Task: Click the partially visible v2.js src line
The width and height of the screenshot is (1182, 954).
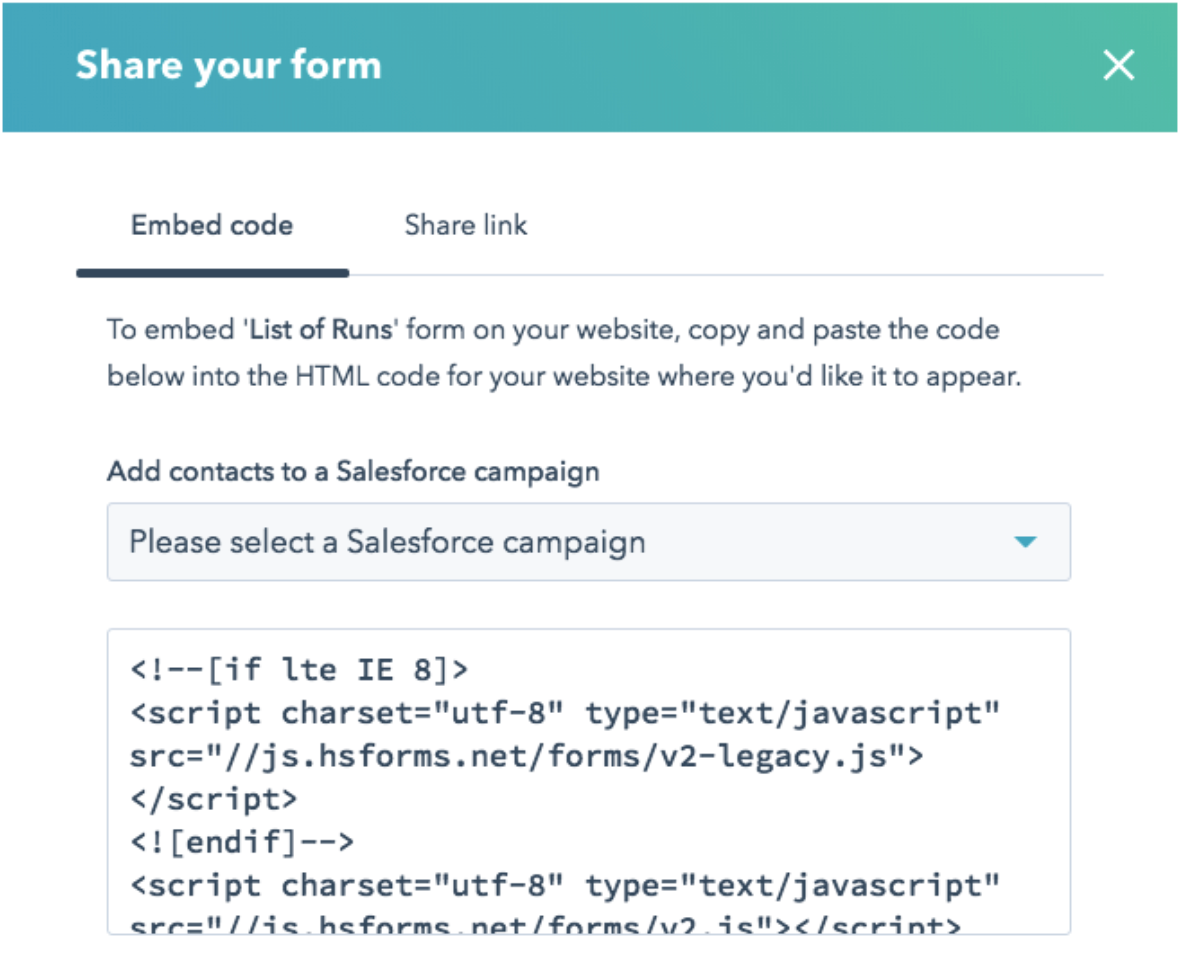Action: tap(545, 923)
